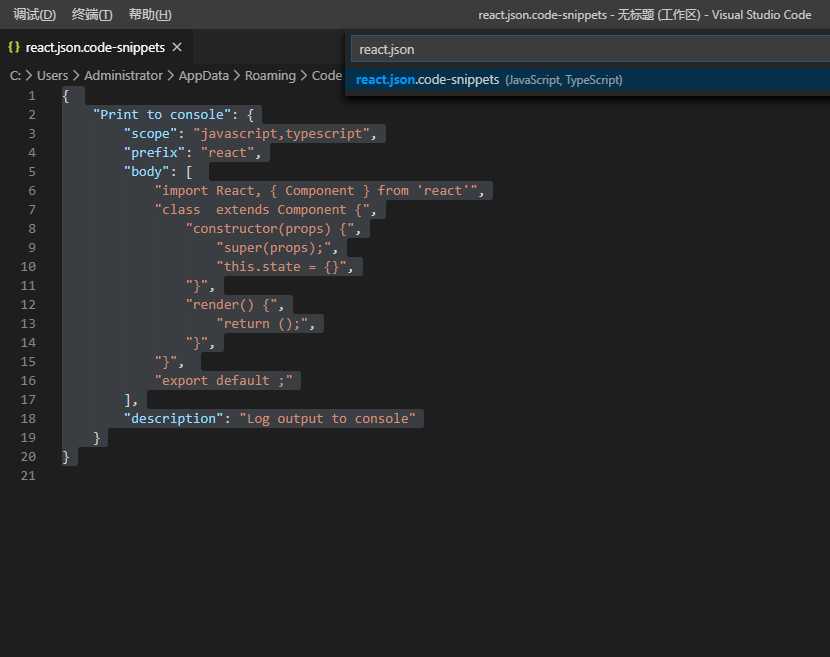Click the JSON braces icon on the tab
Image resolution: width=830 pixels, height=657 pixels.
pyautogui.click(x=14, y=48)
